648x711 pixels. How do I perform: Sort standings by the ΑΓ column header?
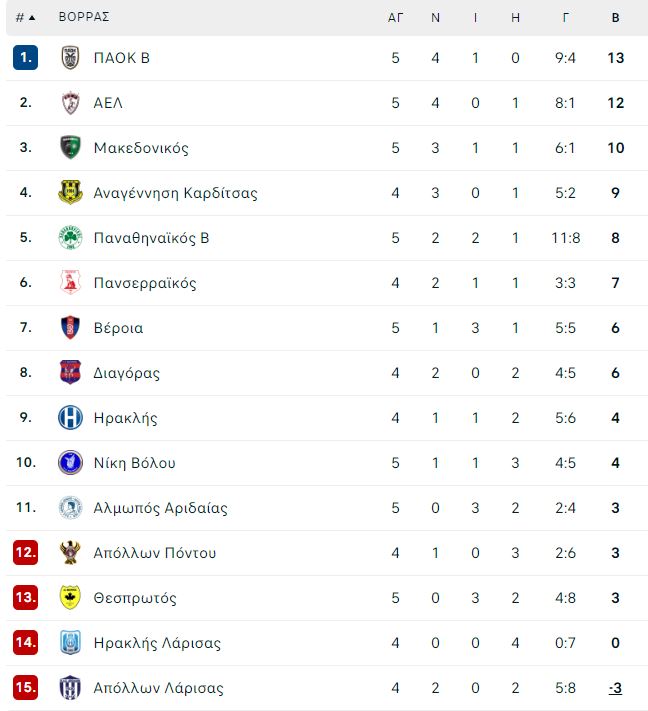(395, 18)
